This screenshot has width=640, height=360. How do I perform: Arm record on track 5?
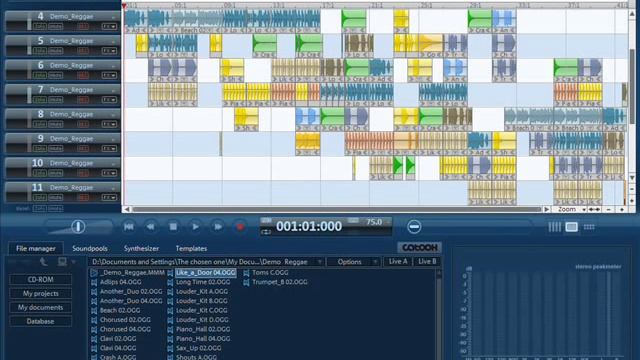pos(83,51)
